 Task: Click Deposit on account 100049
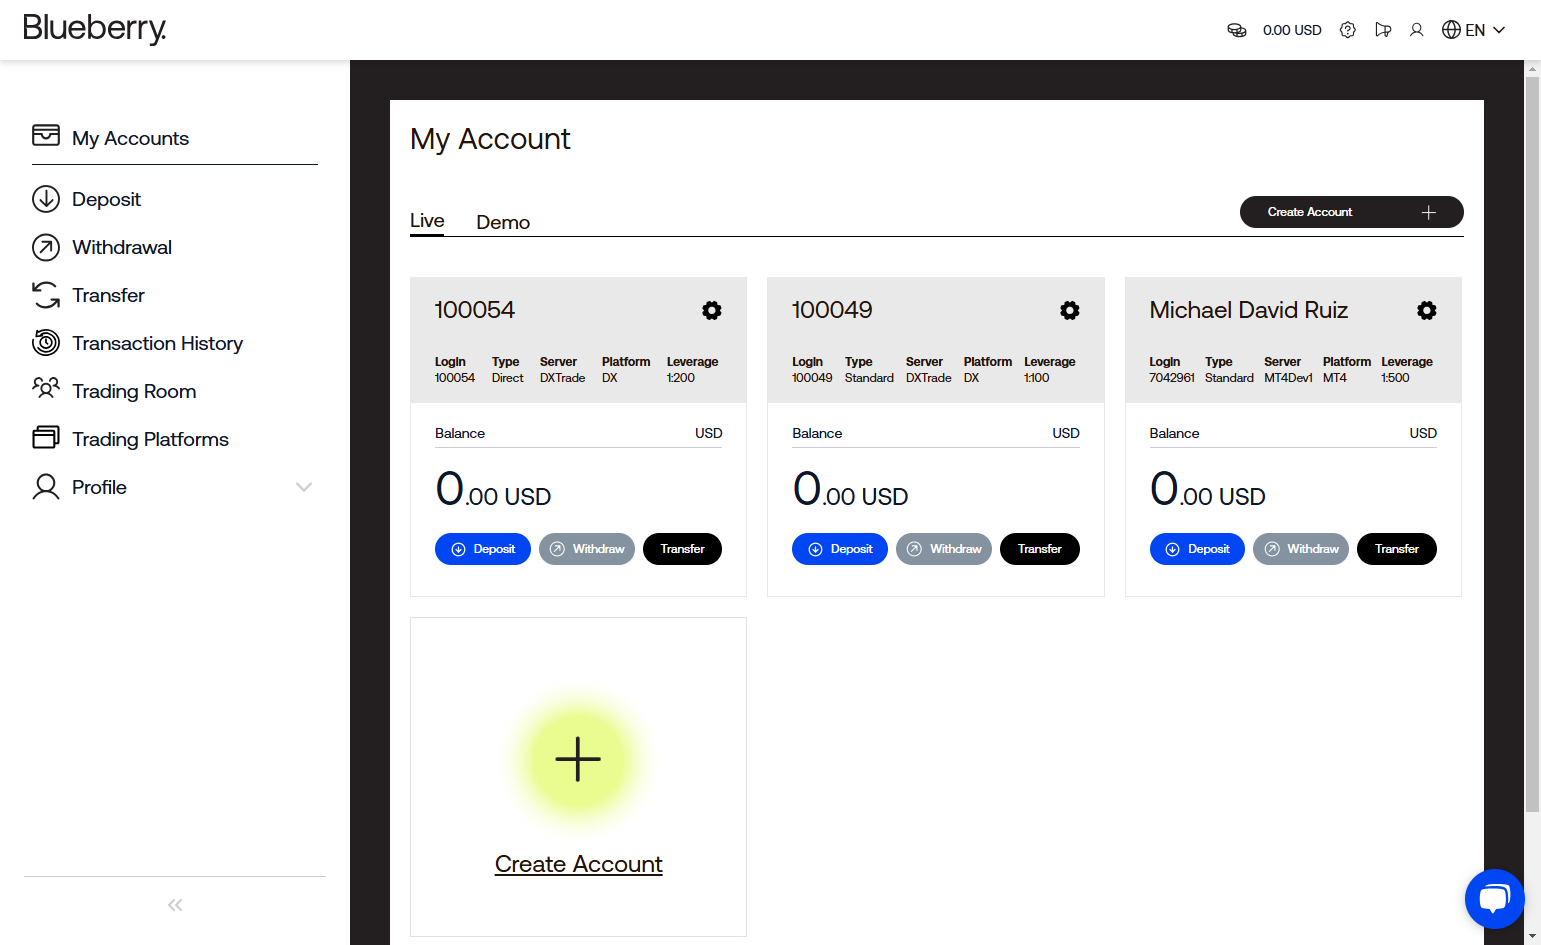point(840,549)
